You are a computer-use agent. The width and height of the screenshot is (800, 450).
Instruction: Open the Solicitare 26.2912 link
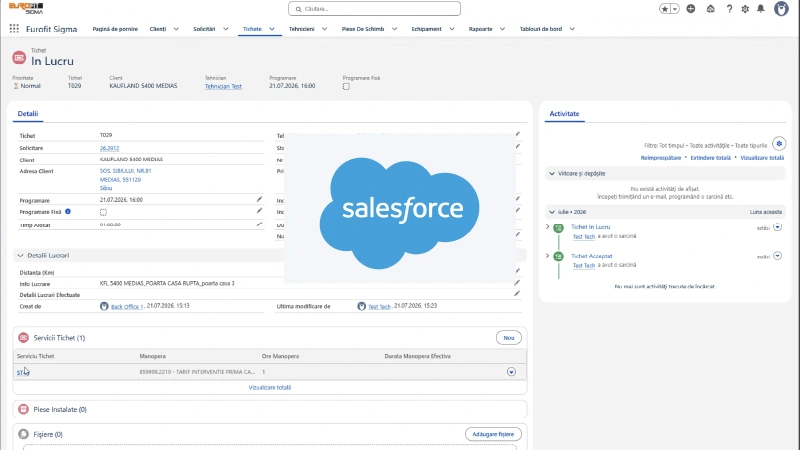pyautogui.click(x=109, y=148)
